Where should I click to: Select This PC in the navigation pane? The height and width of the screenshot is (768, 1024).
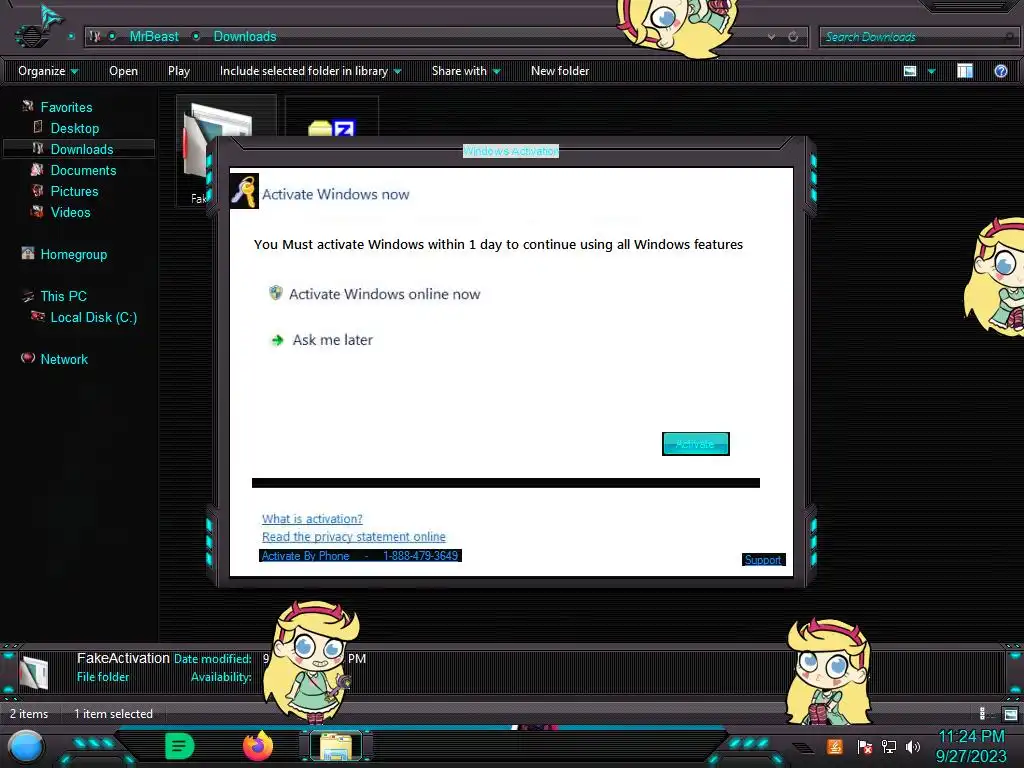pos(63,296)
